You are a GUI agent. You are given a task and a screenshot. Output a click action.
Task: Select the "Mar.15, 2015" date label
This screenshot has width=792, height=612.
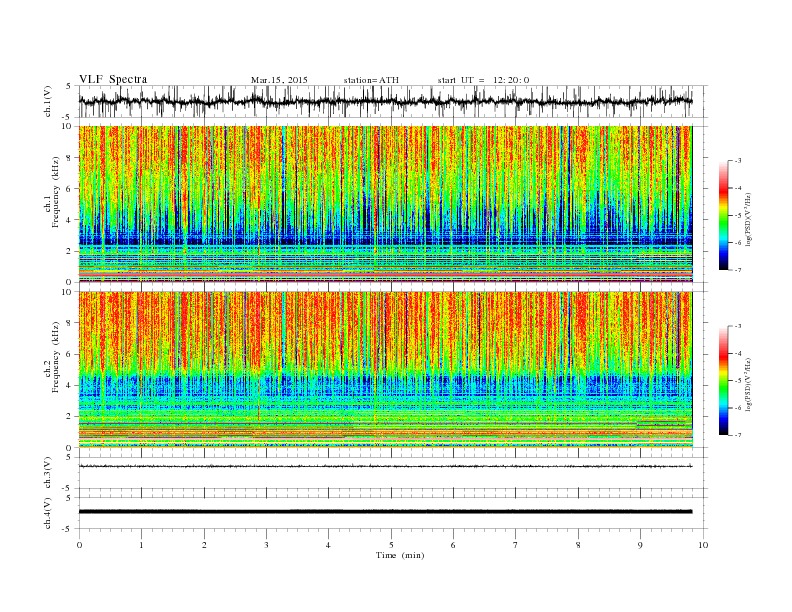pyautogui.click(x=279, y=80)
